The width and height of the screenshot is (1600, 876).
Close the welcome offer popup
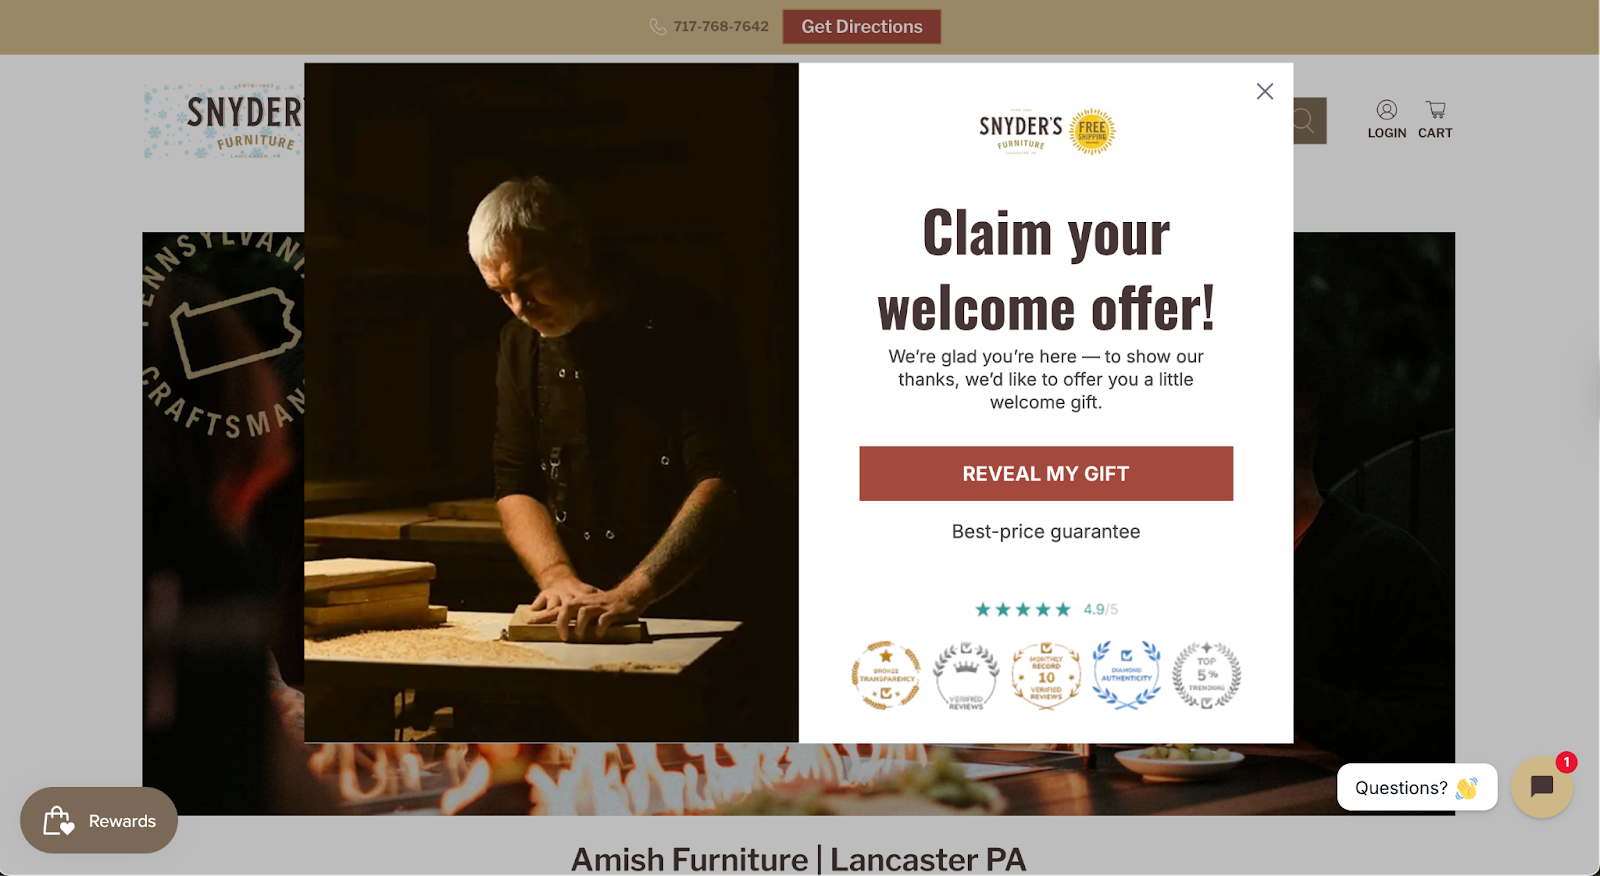[1265, 91]
